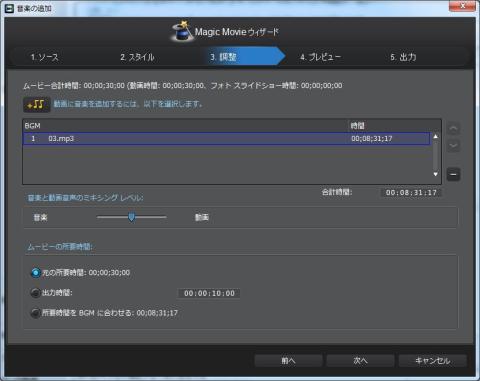
Task: Select the fit duration to BGM radio button
Action: pyautogui.click(x=35, y=313)
